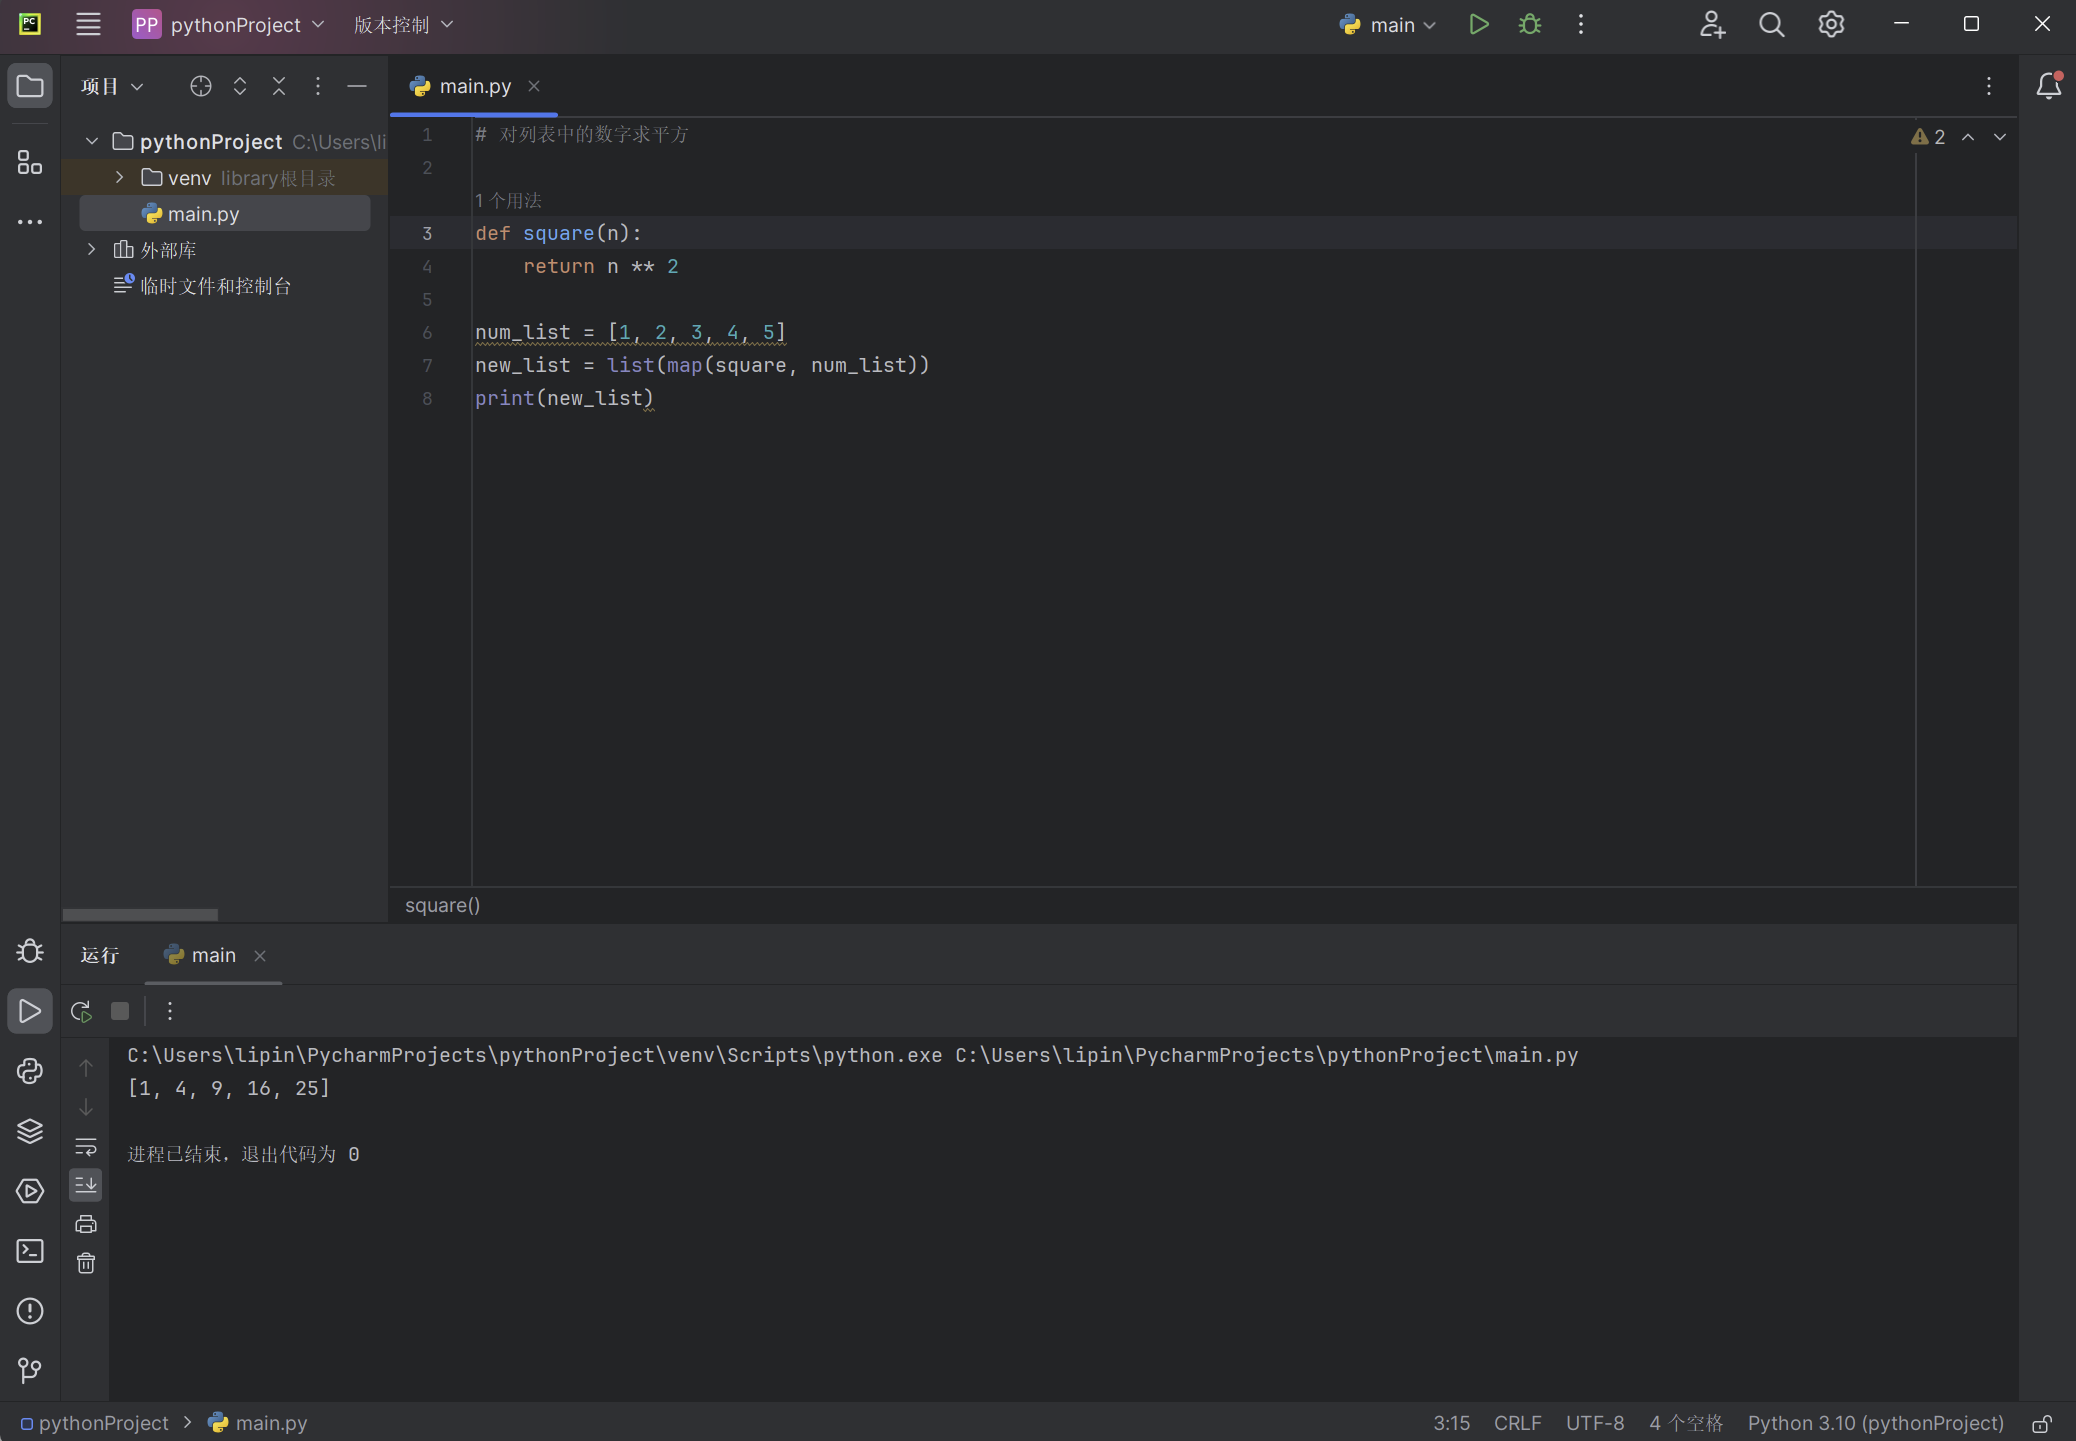Open Python 3.10 interpreter selector

(1875, 1423)
